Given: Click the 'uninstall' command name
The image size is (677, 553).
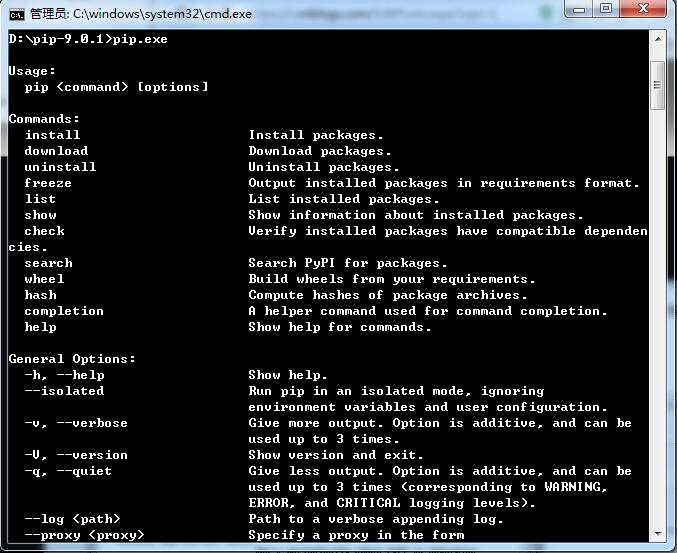Looking at the screenshot, I should coord(60,167).
